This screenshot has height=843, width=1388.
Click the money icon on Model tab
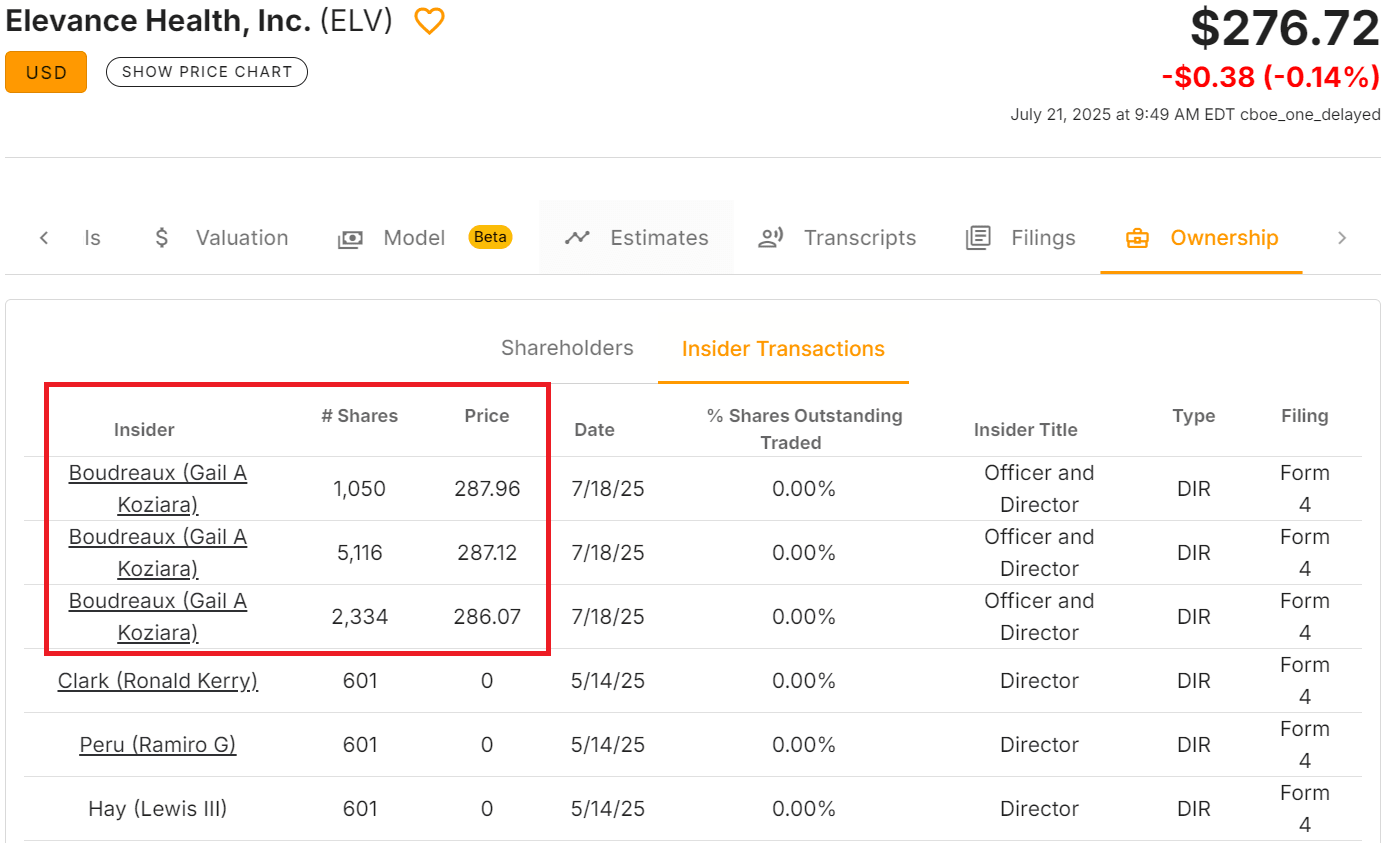[x=350, y=239]
